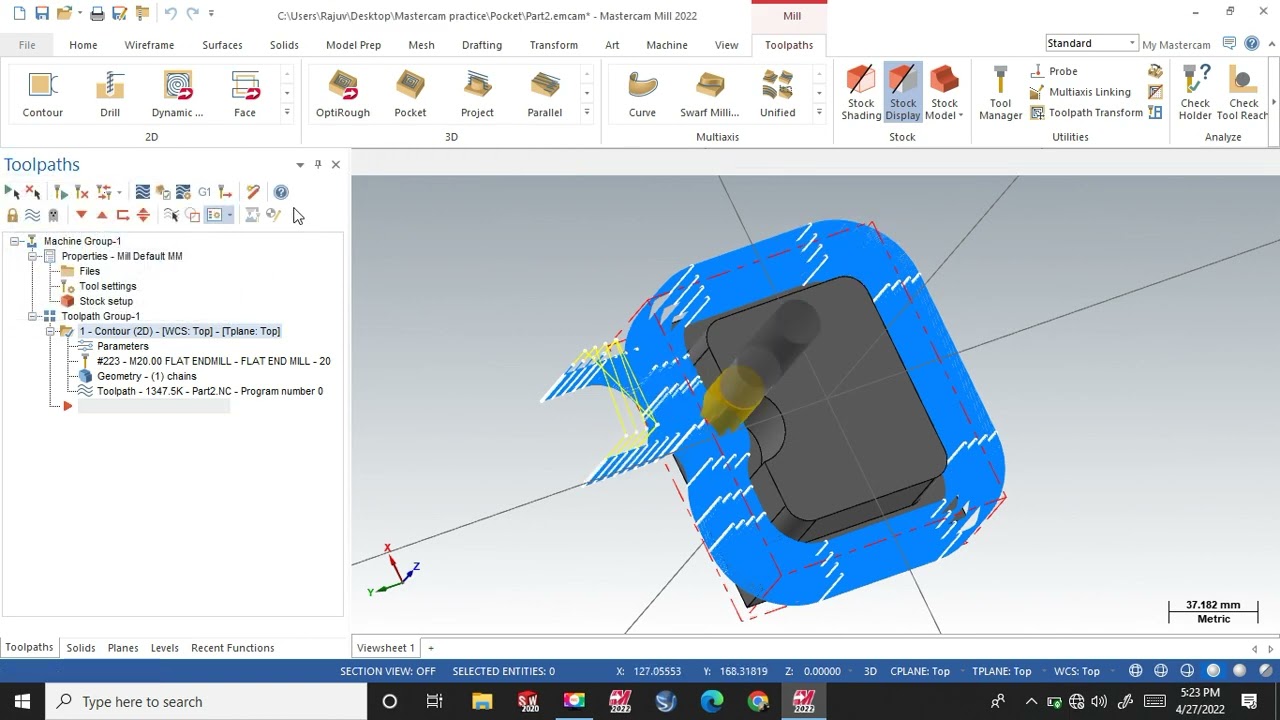Select all operations in Toolpaths panel
Viewport: 1280px width, 720px height.
12,192
